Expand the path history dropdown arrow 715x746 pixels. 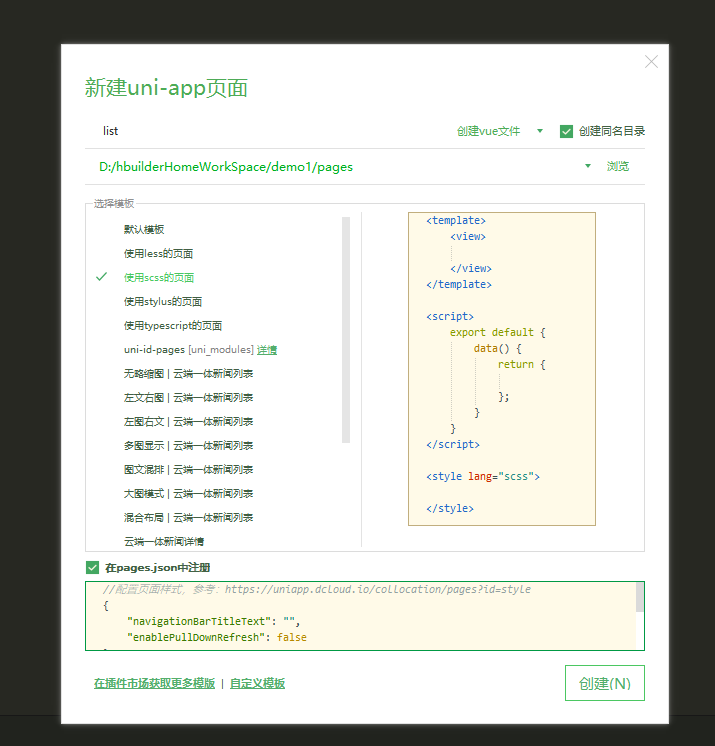pyautogui.click(x=588, y=166)
